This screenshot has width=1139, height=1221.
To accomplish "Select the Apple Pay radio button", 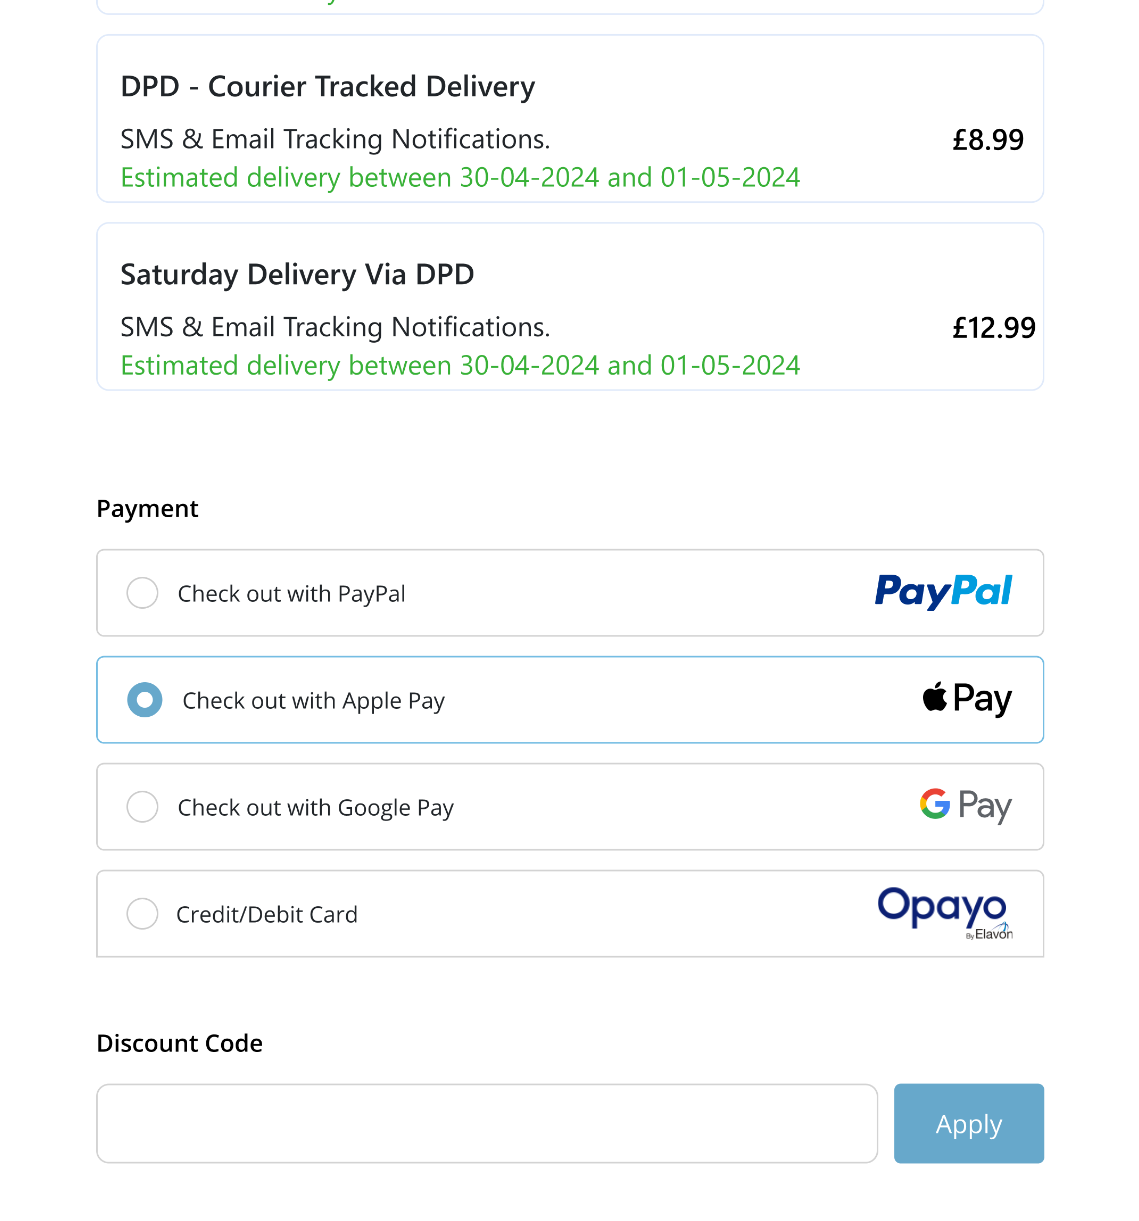I will pyautogui.click(x=145, y=700).
